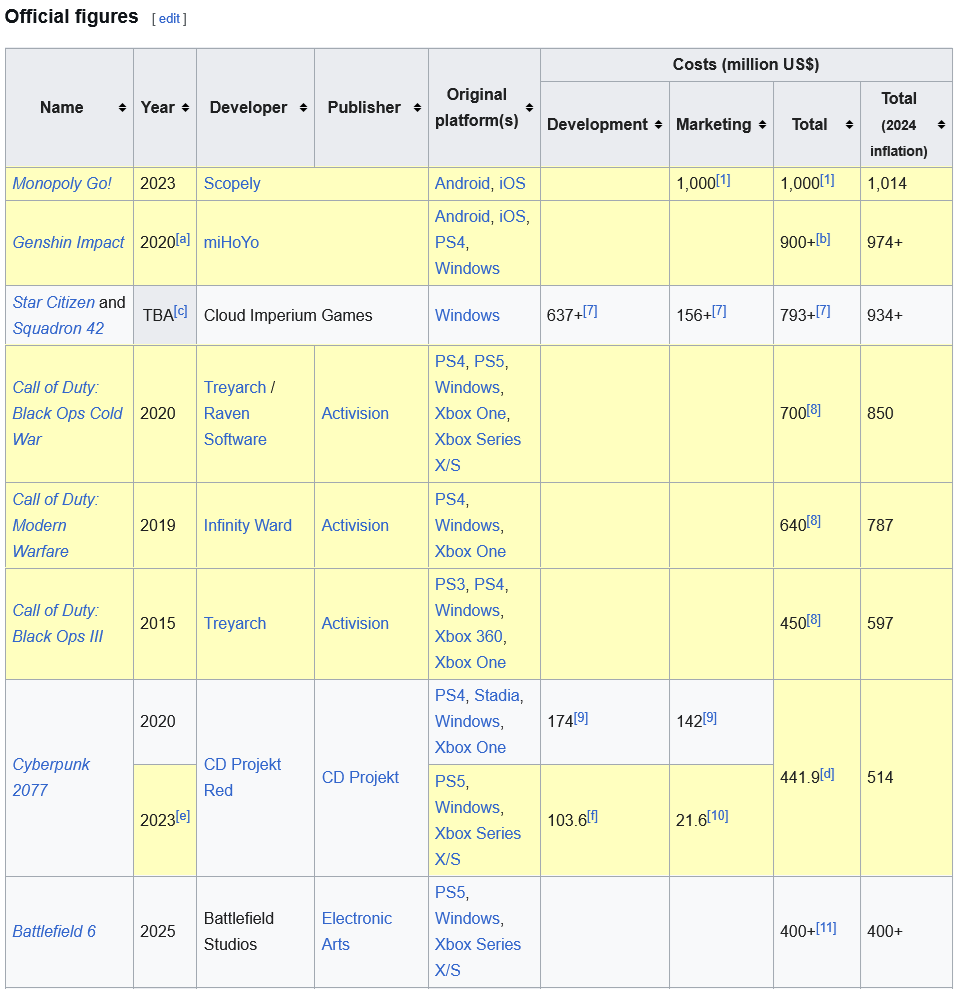Click the edit link beside Official figures

(x=169, y=19)
